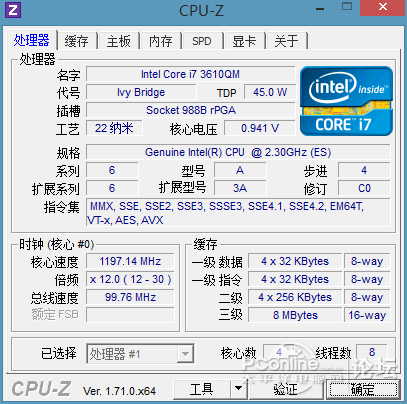
Task: Click the 验证 button
Action: (285, 389)
